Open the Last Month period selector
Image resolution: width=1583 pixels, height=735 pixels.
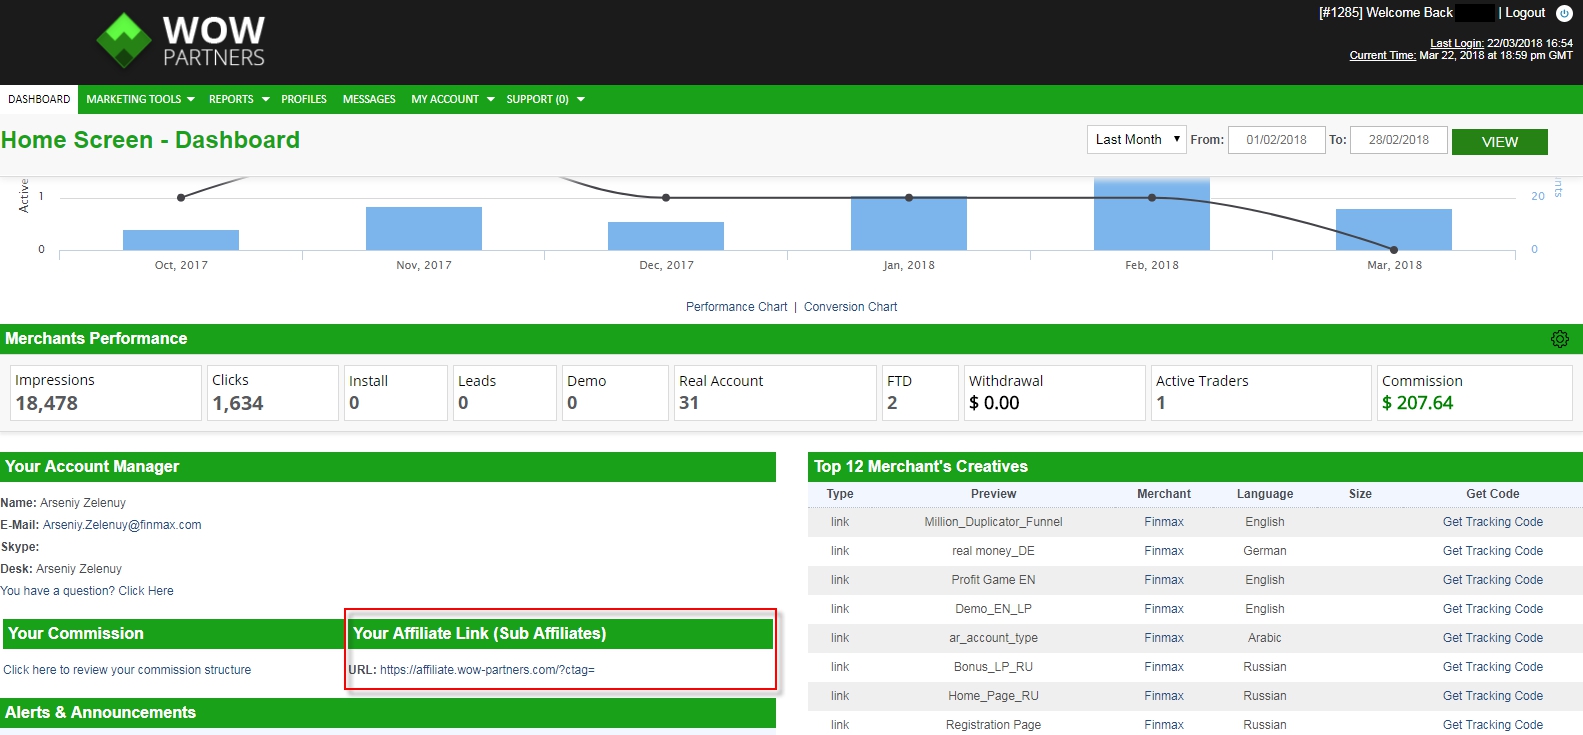[1136, 140]
